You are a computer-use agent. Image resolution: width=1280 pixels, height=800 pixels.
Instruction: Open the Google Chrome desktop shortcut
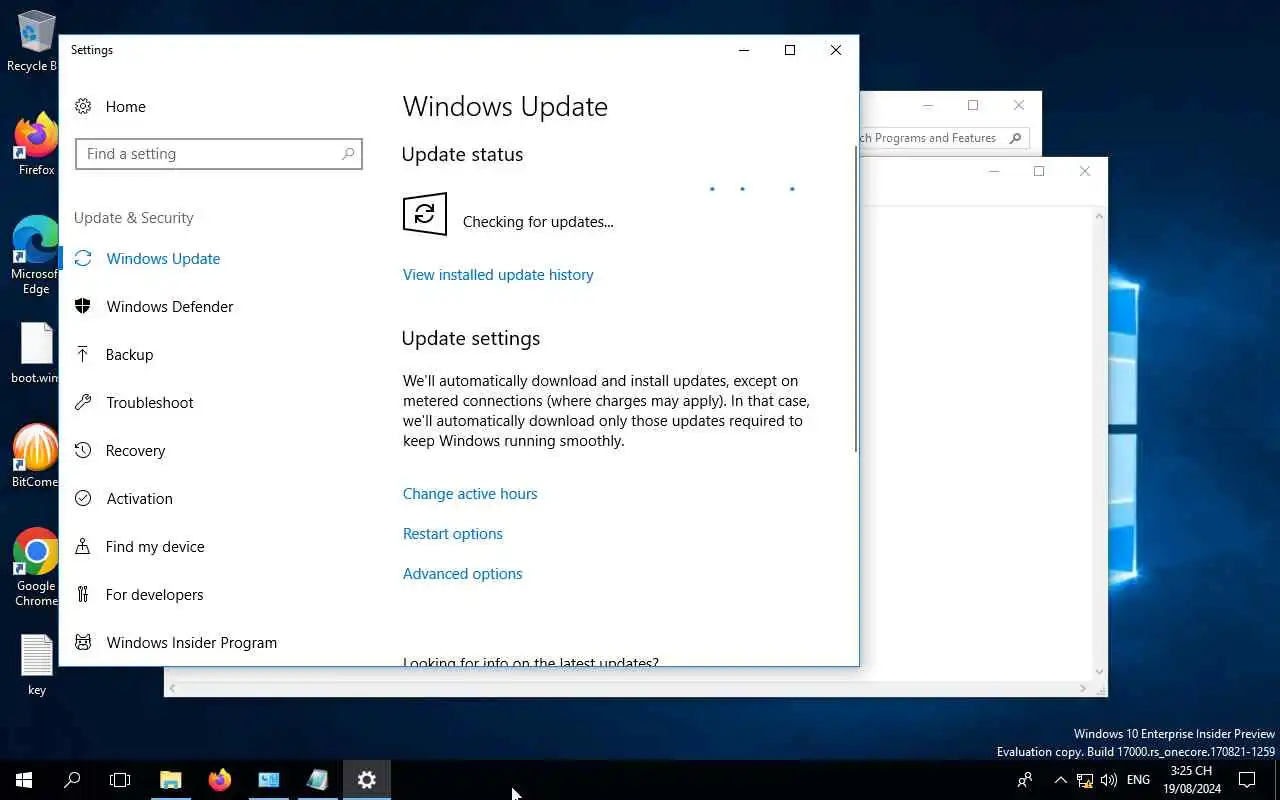tap(36, 568)
